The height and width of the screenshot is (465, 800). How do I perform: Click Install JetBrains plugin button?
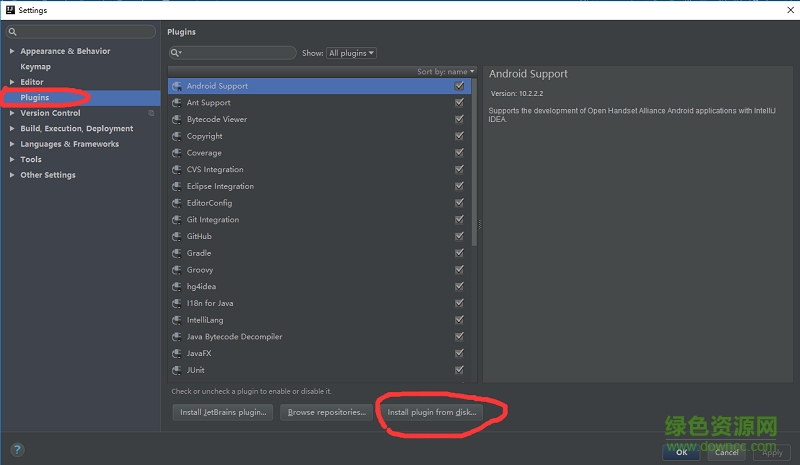(x=223, y=412)
